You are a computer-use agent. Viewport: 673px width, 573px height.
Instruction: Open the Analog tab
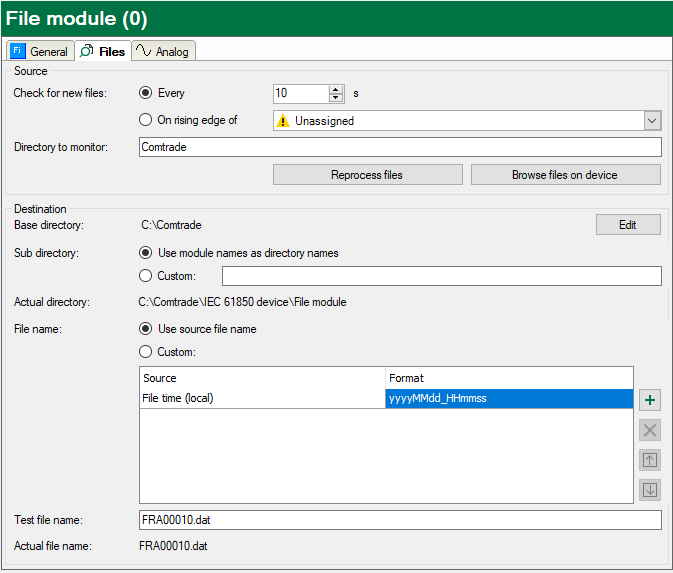163,51
